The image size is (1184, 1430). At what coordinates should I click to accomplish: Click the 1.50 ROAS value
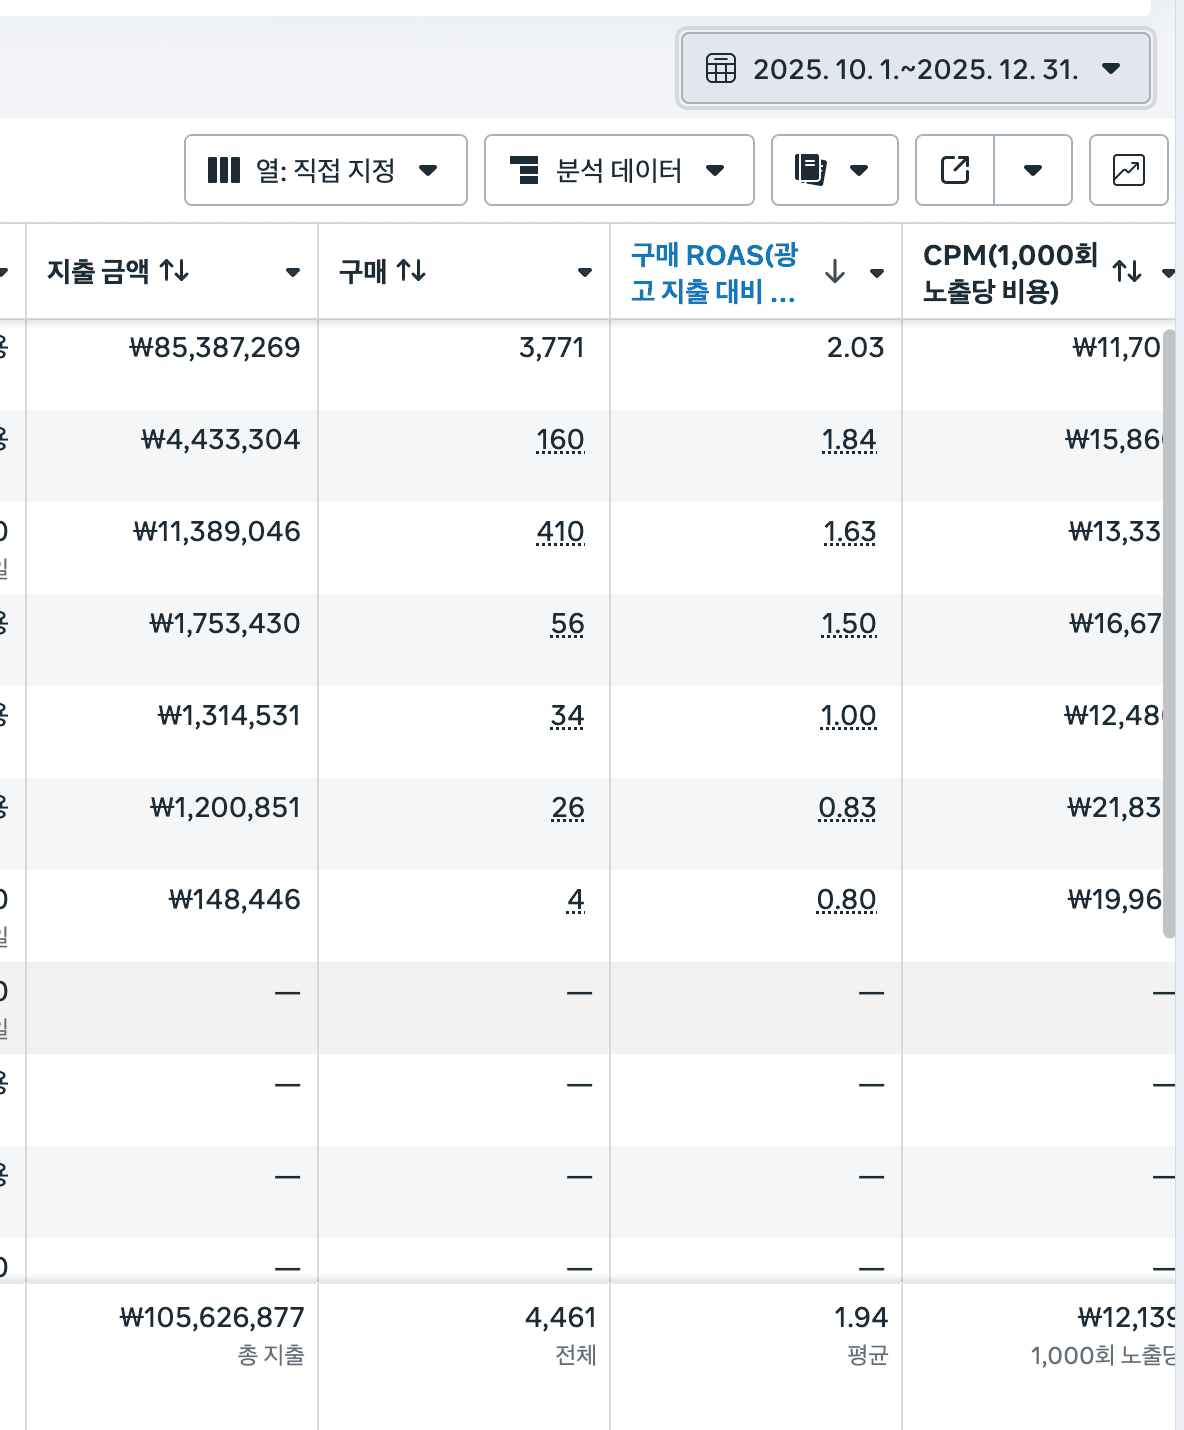tap(849, 624)
